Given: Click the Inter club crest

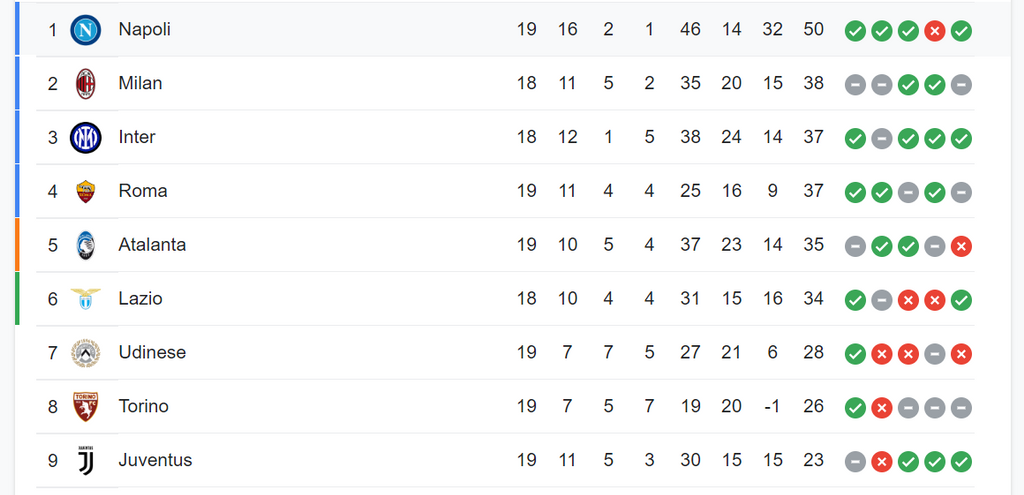Looking at the screenshot, I should tap(86, 138).
